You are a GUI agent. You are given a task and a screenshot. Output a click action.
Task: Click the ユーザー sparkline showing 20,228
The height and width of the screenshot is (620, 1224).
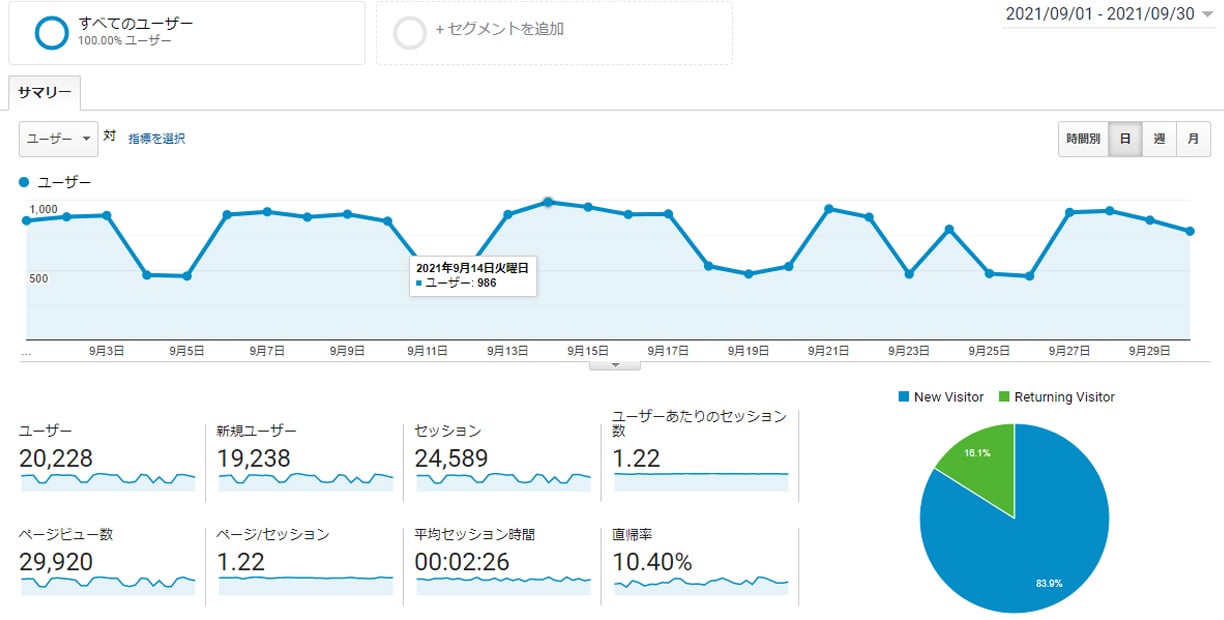point(108,480)
